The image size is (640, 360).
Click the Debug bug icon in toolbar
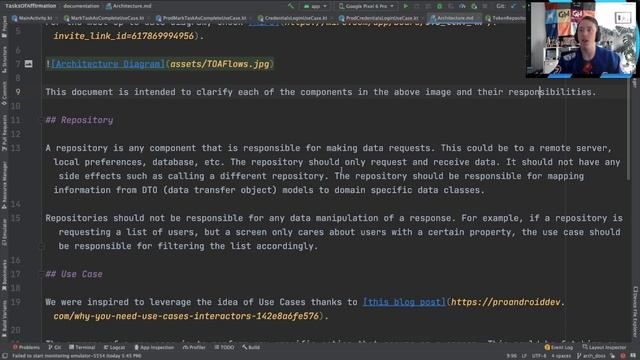pyautogui.click(x=440, y=6)
